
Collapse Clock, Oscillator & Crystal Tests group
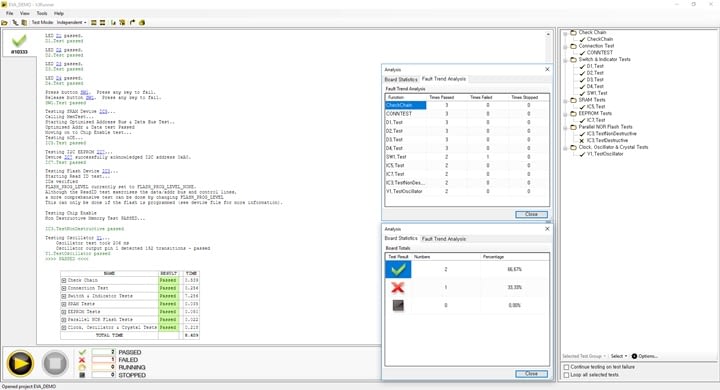pyautogui.click(x=566, y=147)
